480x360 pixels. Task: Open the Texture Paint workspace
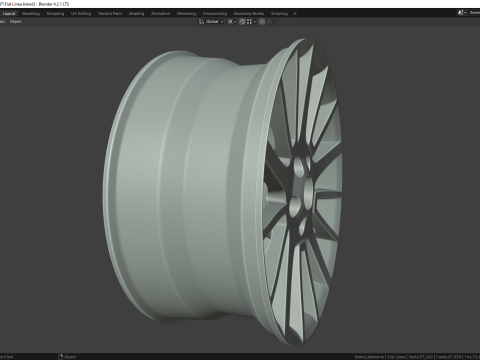[x=110, y=14]
